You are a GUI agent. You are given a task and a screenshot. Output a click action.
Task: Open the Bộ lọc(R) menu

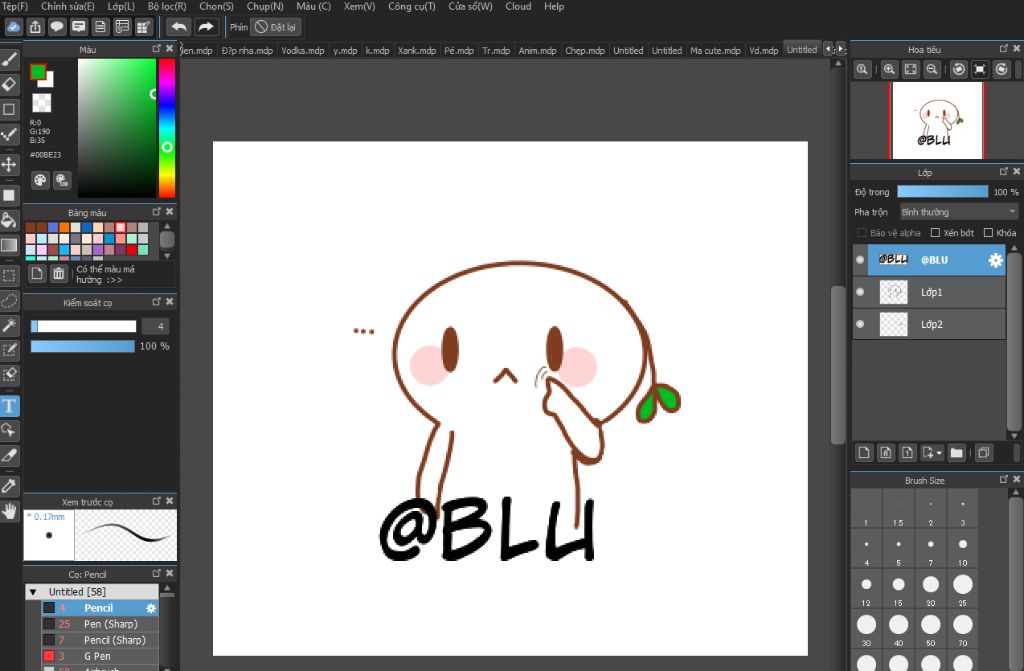coord(167,7)
